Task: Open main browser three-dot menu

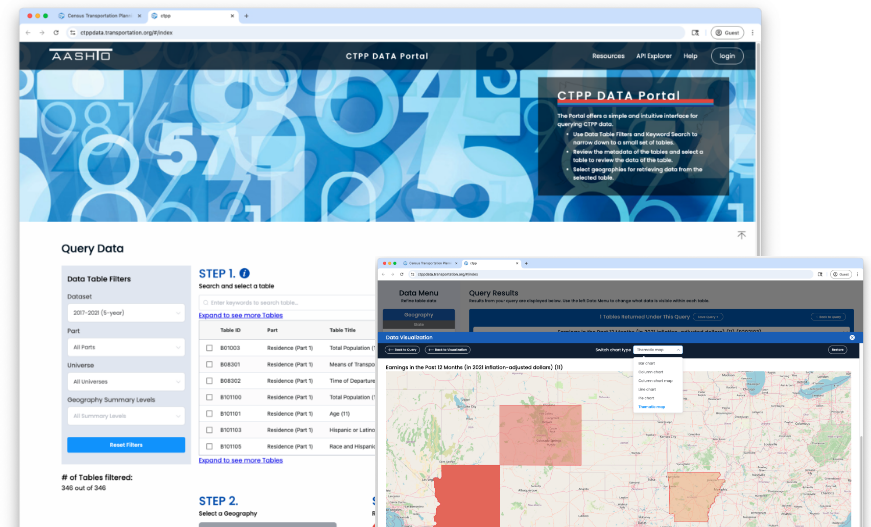Action: tap(752, 33)
